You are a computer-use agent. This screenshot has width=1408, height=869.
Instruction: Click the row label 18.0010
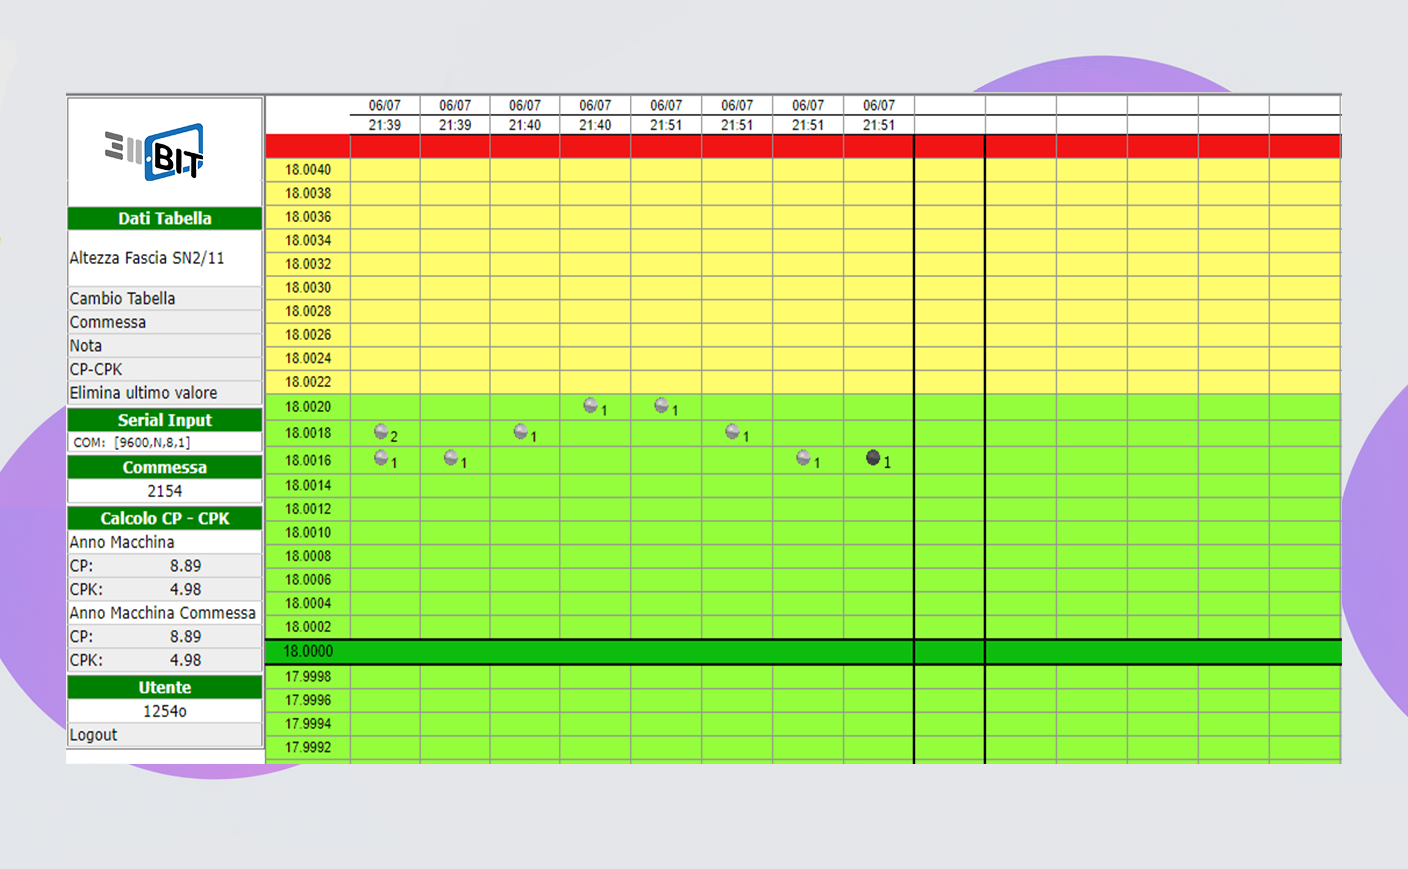tap(308, 532)
